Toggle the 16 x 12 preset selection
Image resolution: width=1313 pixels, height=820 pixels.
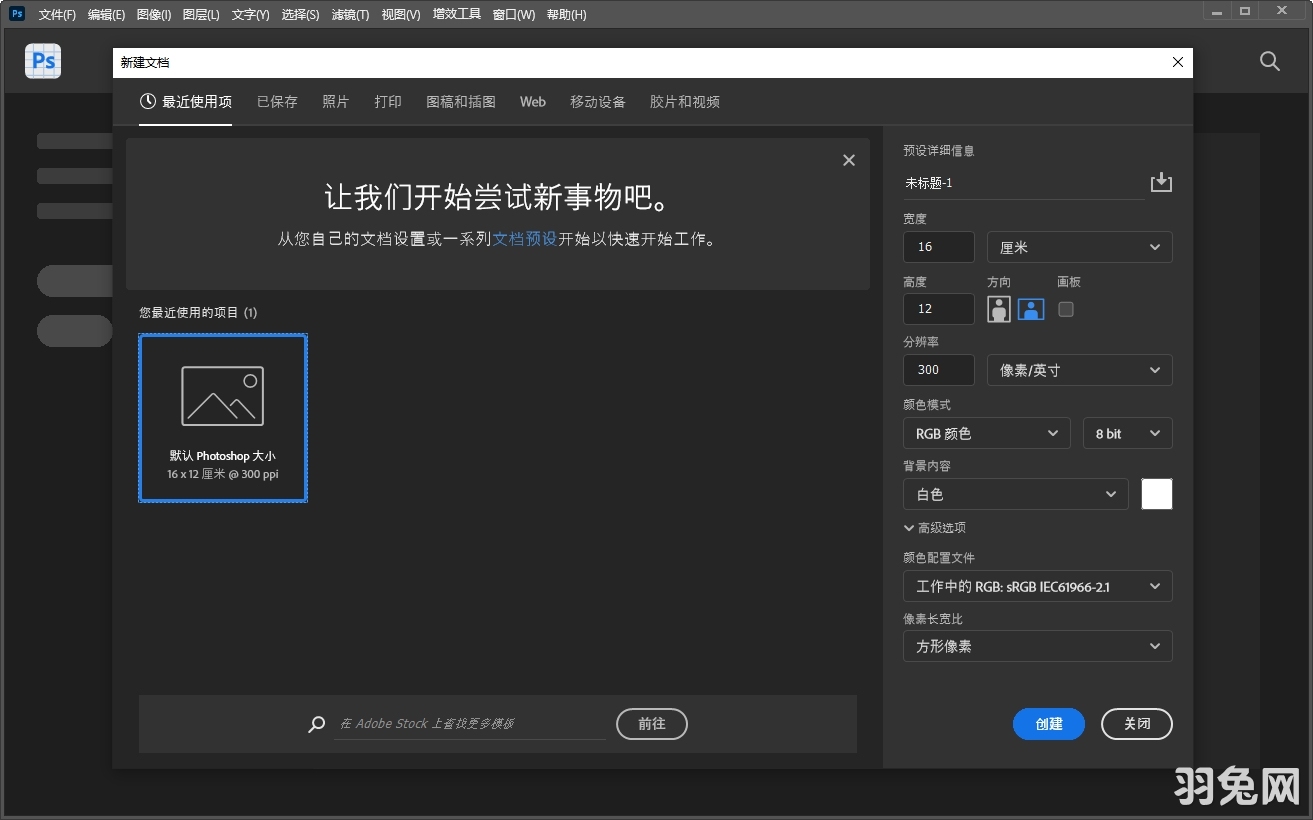pyautogui.click(x=222, y=418)
